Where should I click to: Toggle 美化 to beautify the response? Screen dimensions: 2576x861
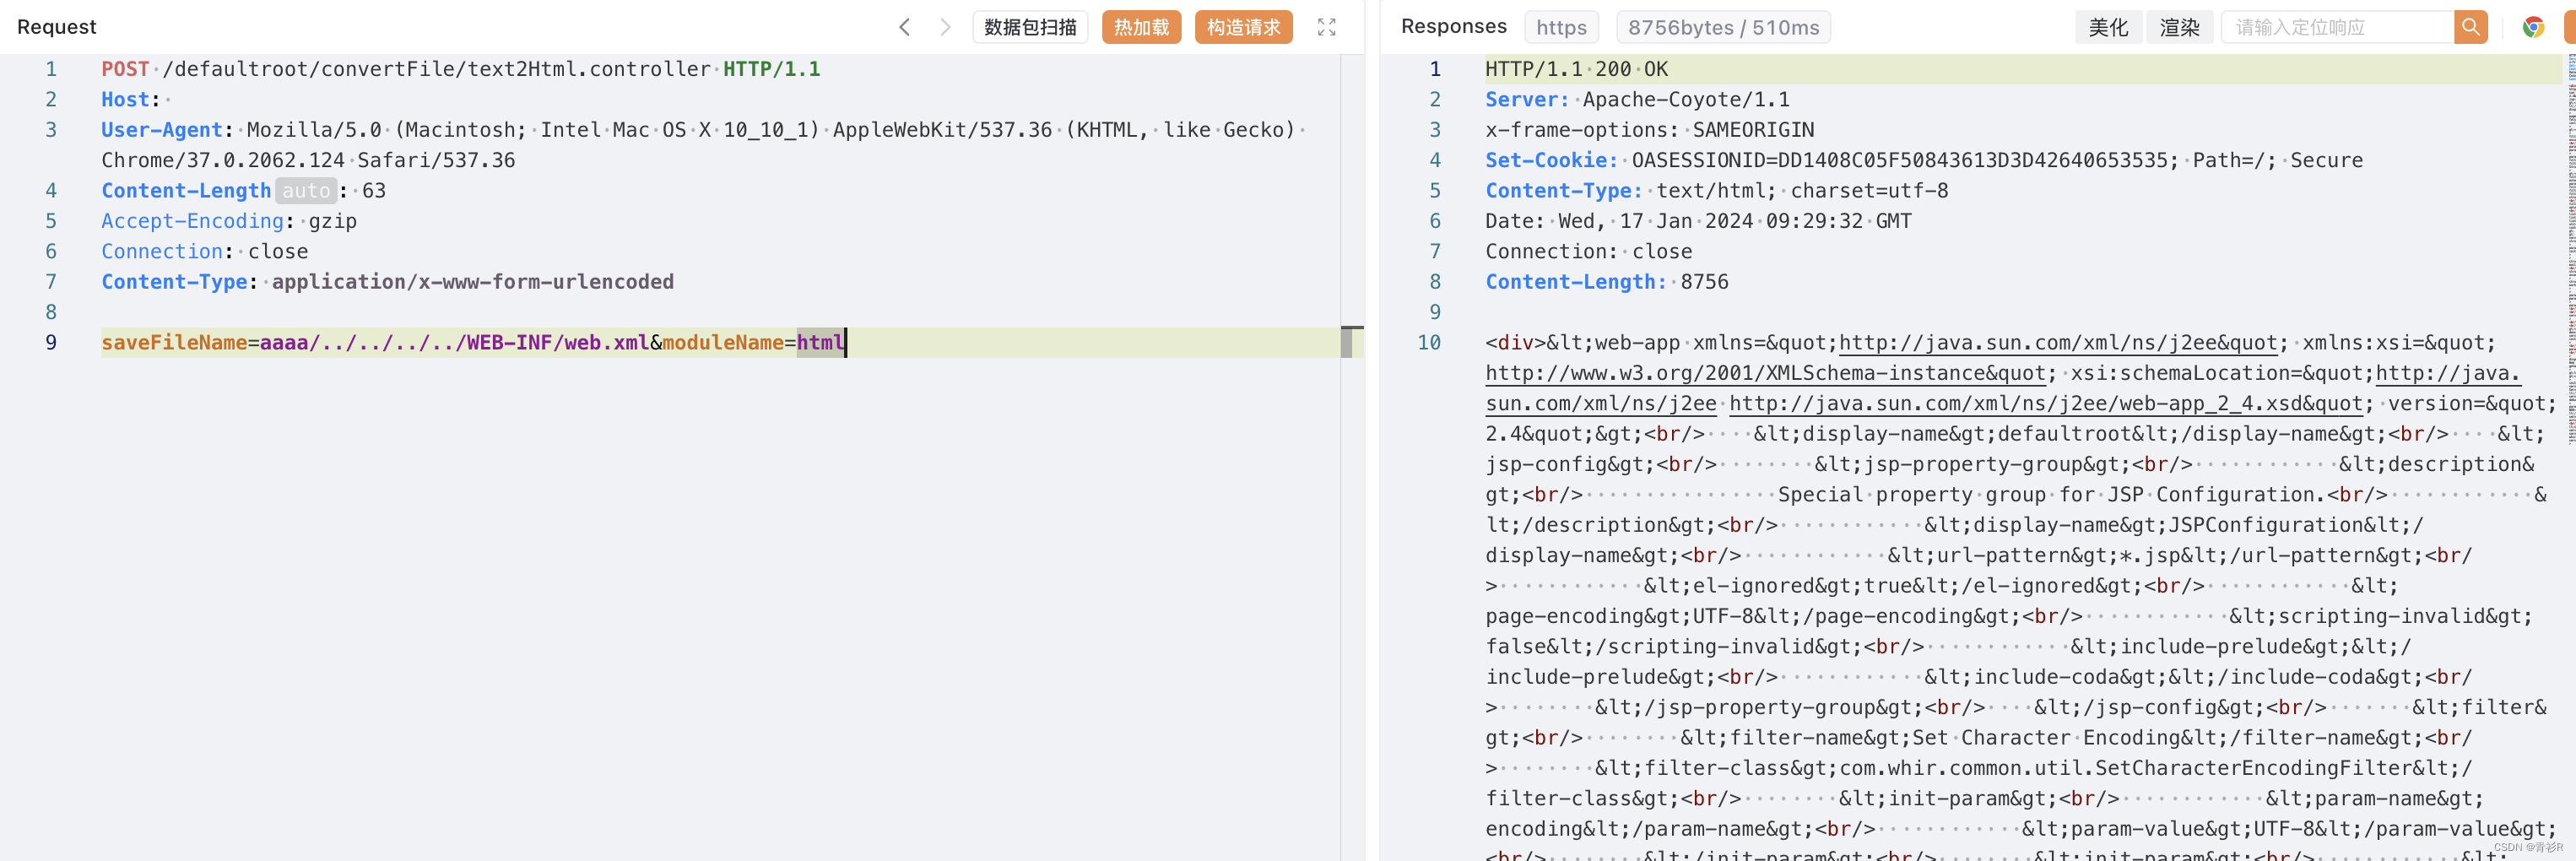coord(2108,27)
